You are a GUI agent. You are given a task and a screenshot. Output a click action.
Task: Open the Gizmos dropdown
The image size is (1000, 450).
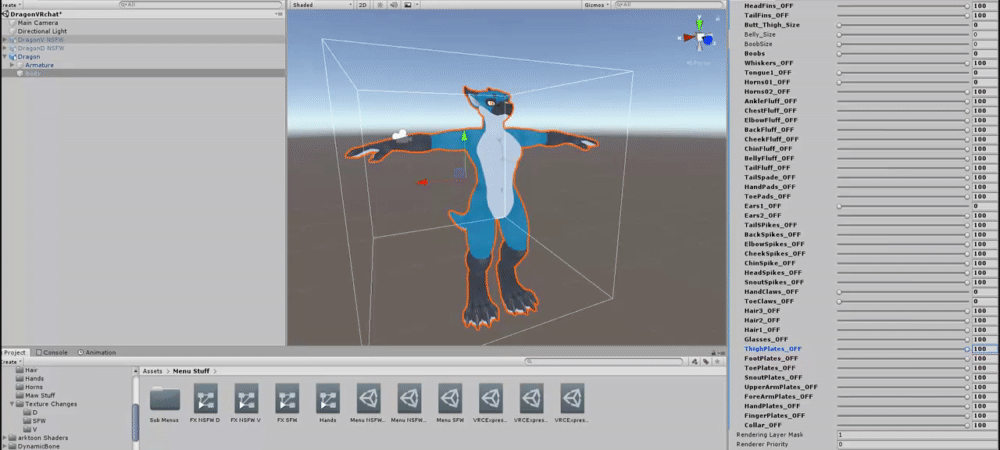(596, 4)
